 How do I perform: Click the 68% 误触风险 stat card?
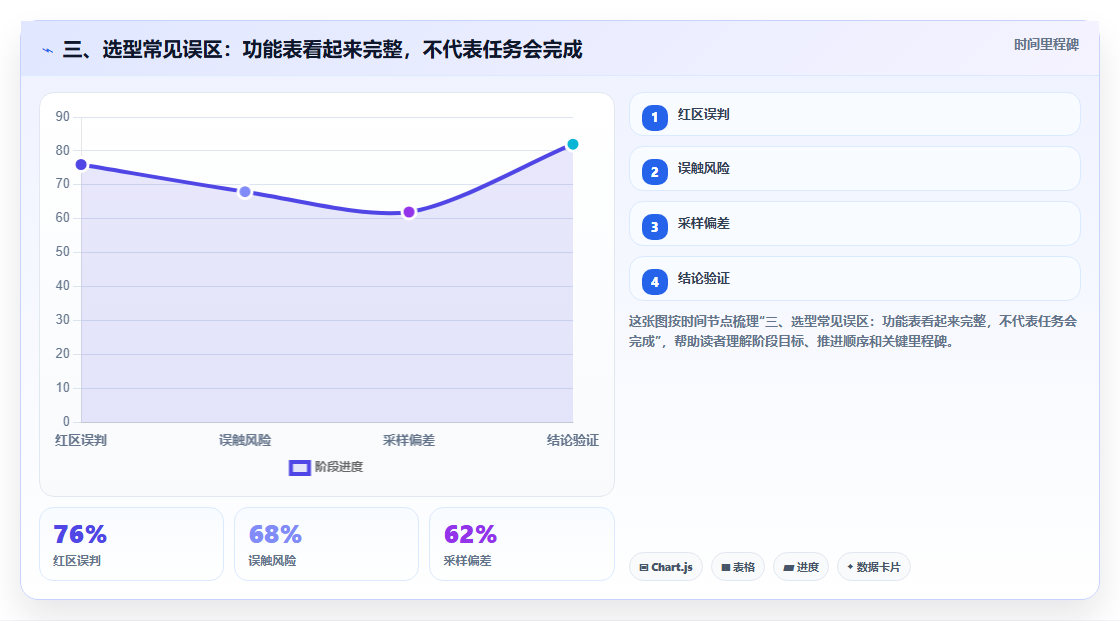click(x=326, y=545)
